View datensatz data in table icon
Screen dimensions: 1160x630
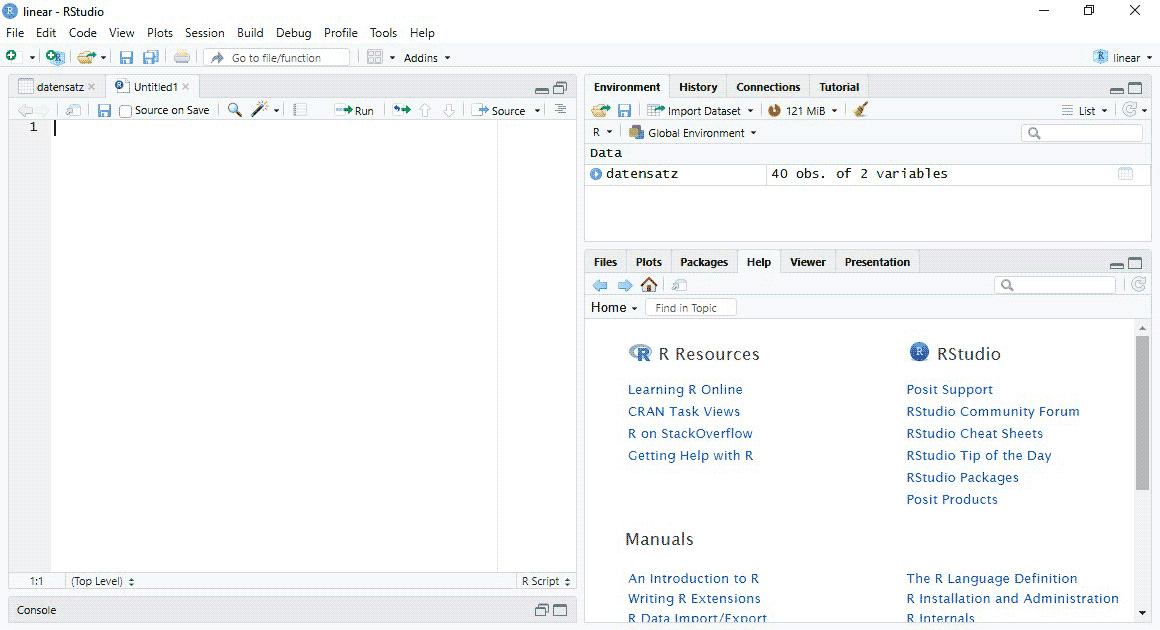pyautogui.click(x=1125, y=174)
